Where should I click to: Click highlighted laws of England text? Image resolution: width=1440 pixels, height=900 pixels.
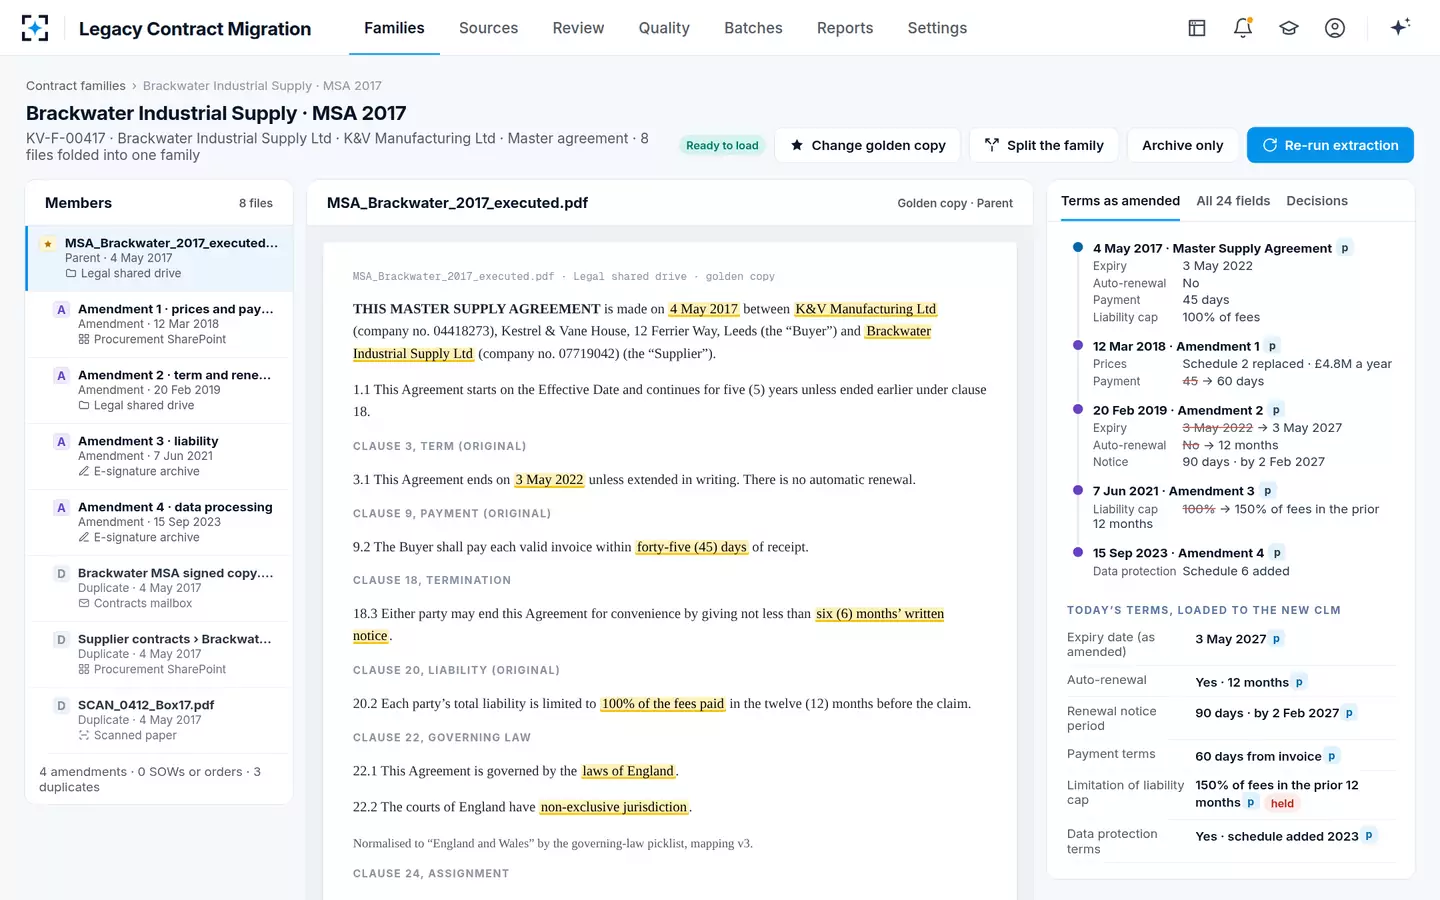click(628, 771)
